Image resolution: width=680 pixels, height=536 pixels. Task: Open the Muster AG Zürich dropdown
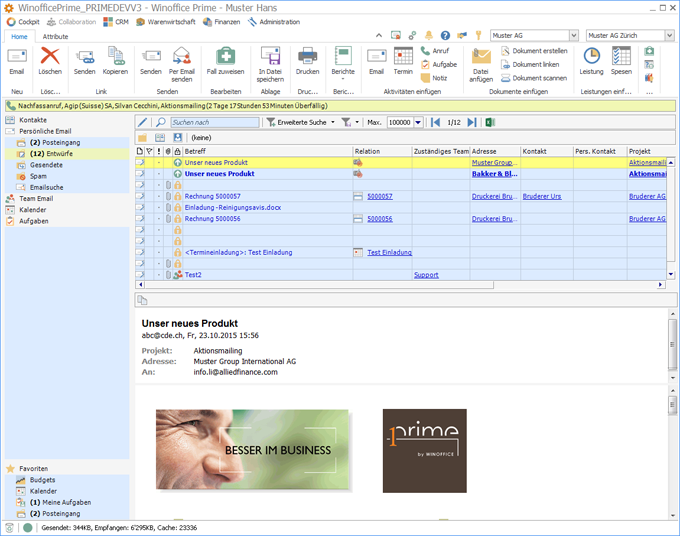[670, 36]
